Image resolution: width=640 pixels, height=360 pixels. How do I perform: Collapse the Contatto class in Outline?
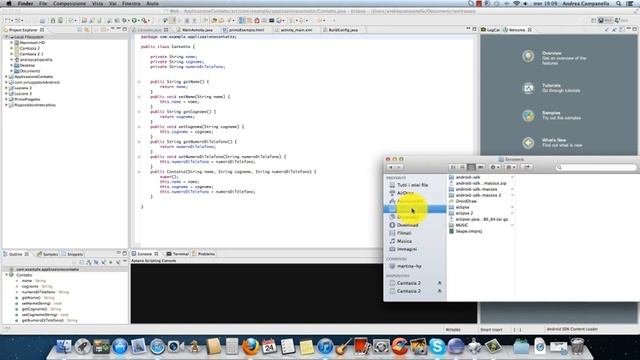(7, 275)
